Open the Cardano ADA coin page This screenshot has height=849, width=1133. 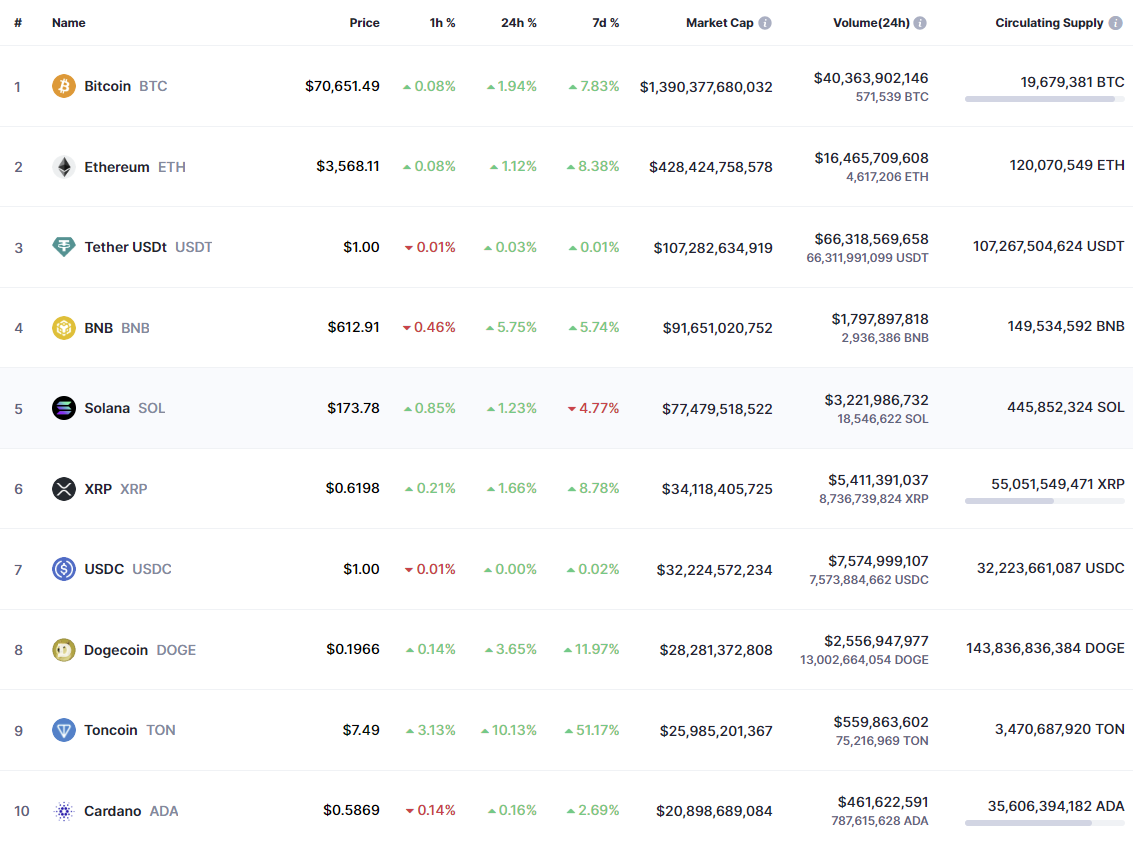pos(113,811)
